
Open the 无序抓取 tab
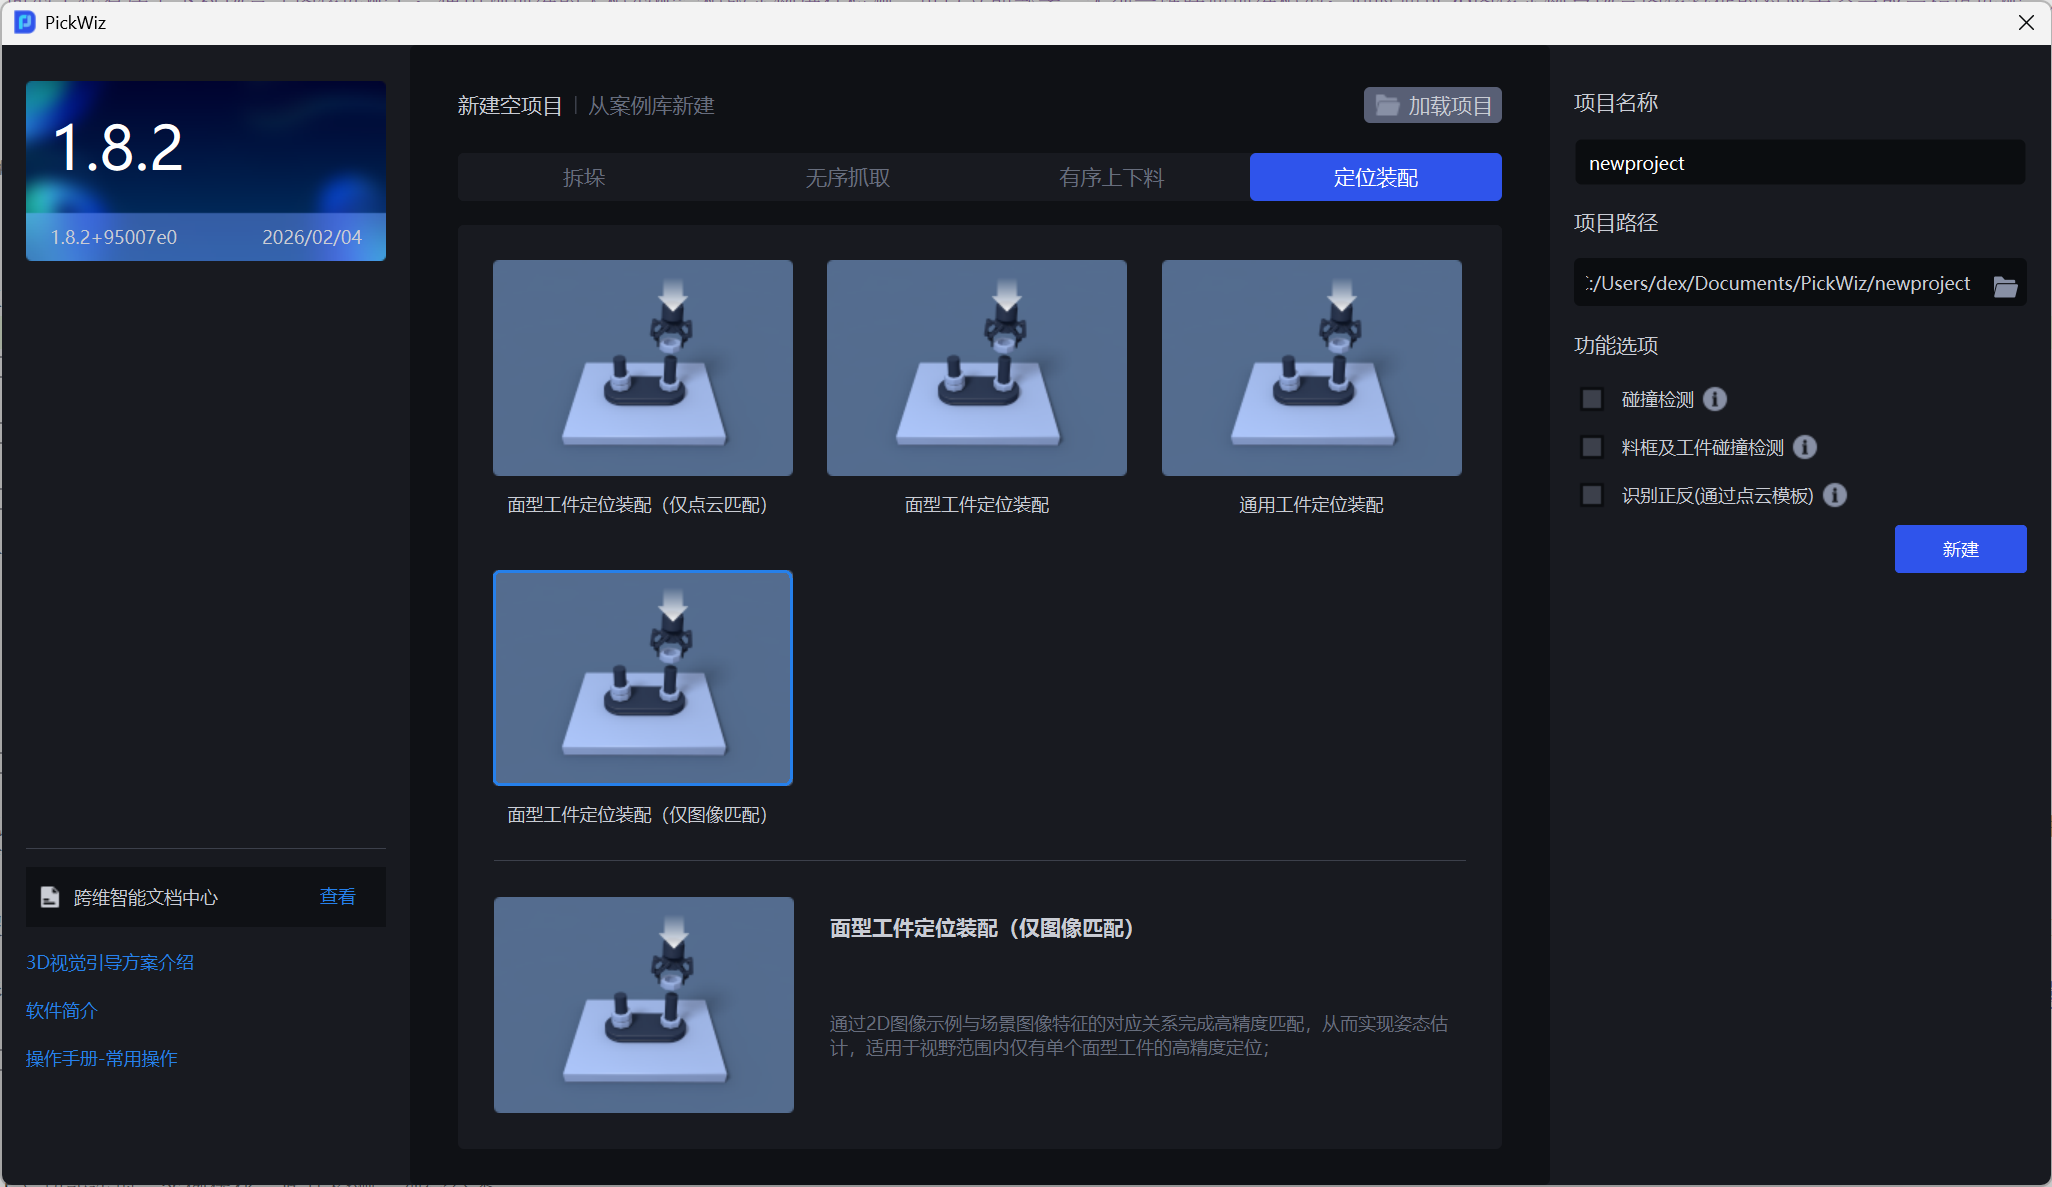point(848,177)
